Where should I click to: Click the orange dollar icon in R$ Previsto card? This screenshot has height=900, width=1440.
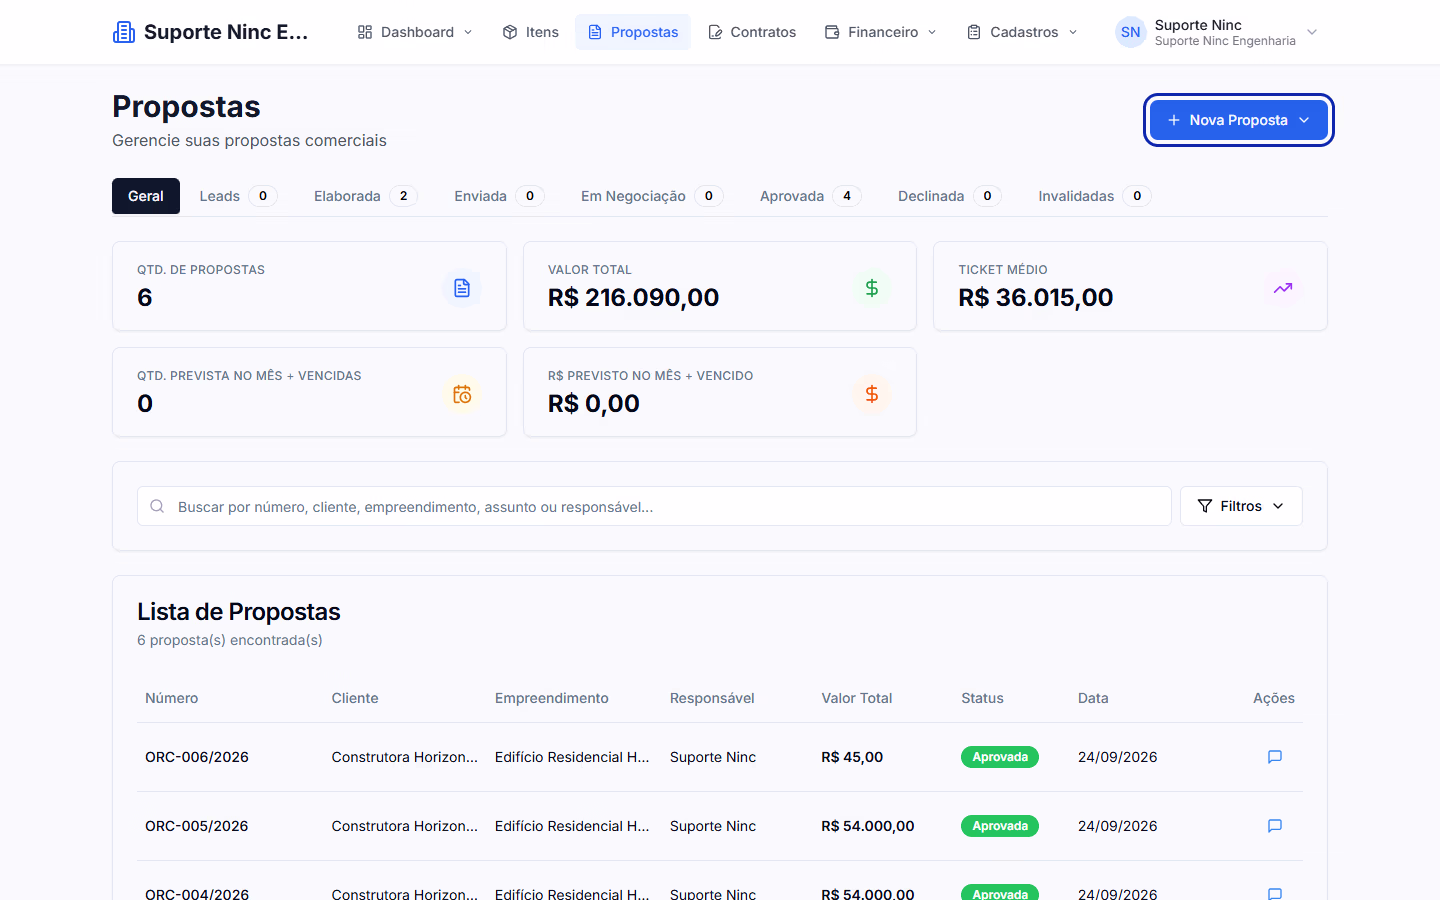(x=872, y=394)
